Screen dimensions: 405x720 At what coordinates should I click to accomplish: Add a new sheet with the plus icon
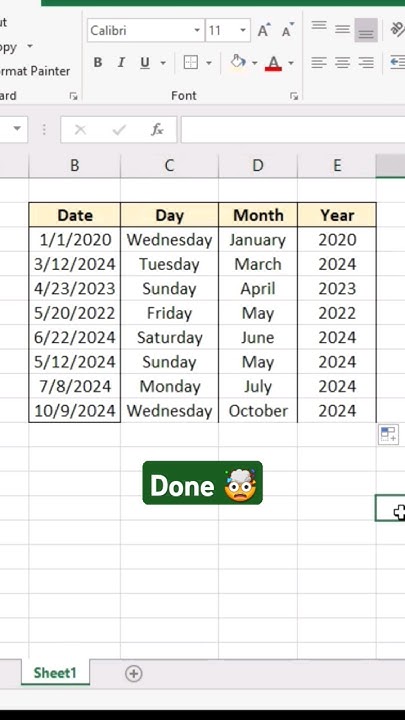134,674
